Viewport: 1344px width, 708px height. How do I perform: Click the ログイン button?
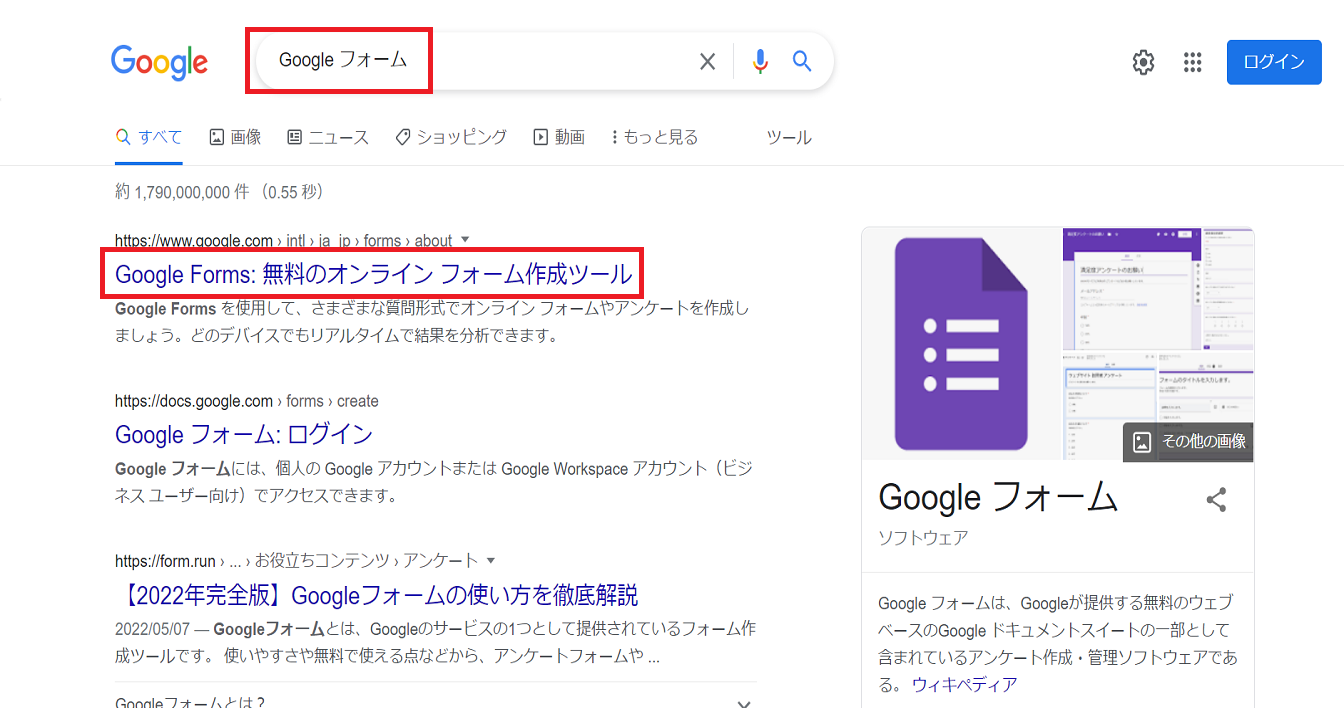[x=1273, y=62]
